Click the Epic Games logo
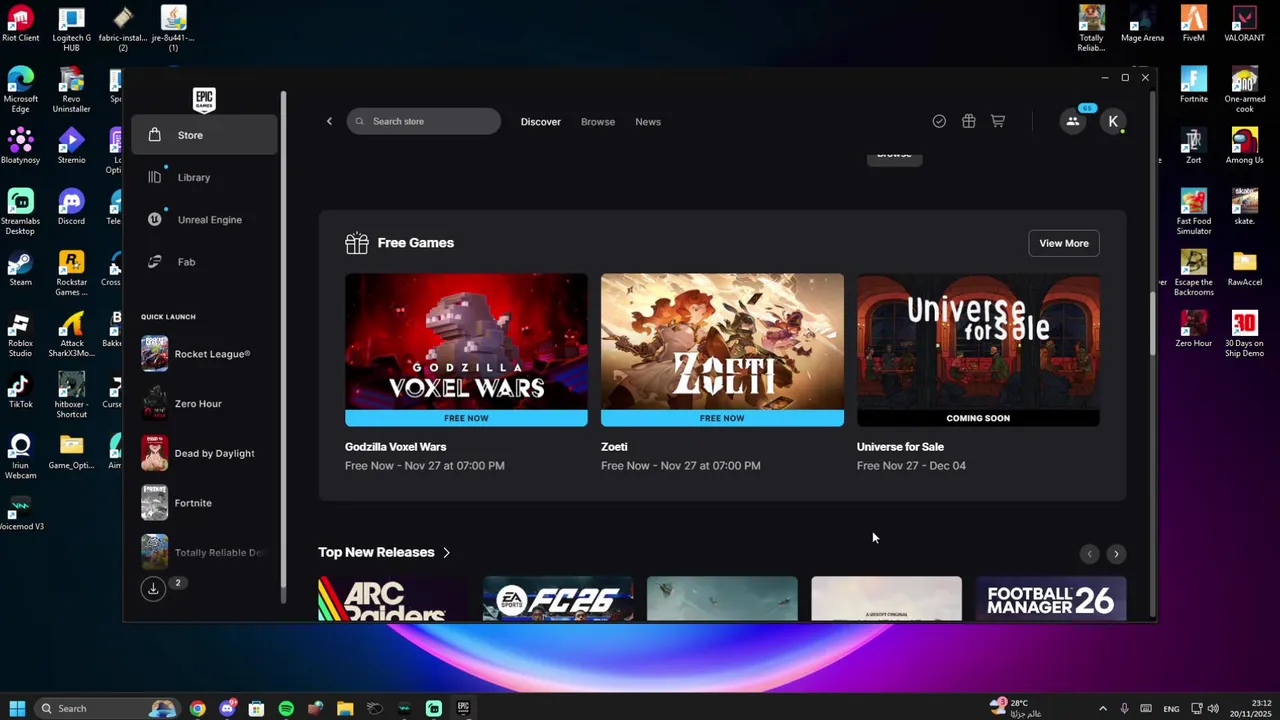Screen dimensions: 1280x720 (x=204, y=99)
